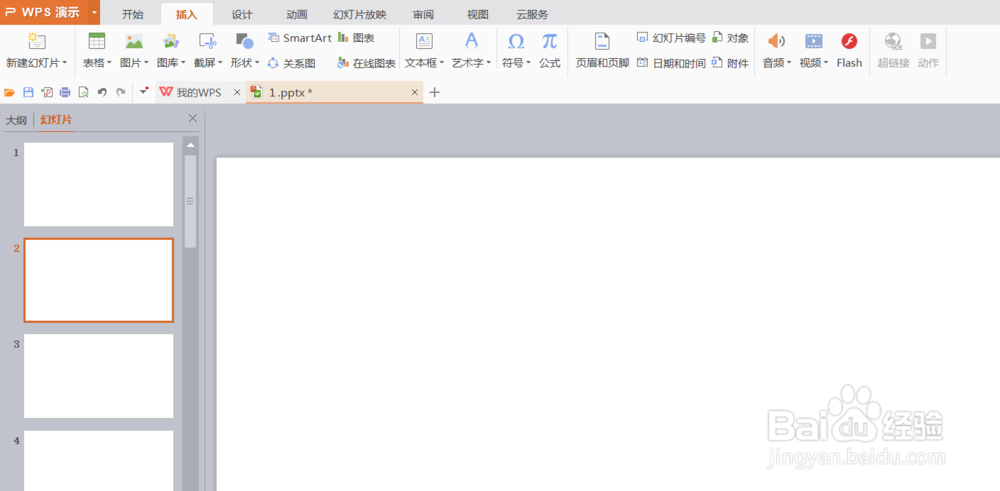Switch to the 开始 ribbon tab

coord(133,14)
